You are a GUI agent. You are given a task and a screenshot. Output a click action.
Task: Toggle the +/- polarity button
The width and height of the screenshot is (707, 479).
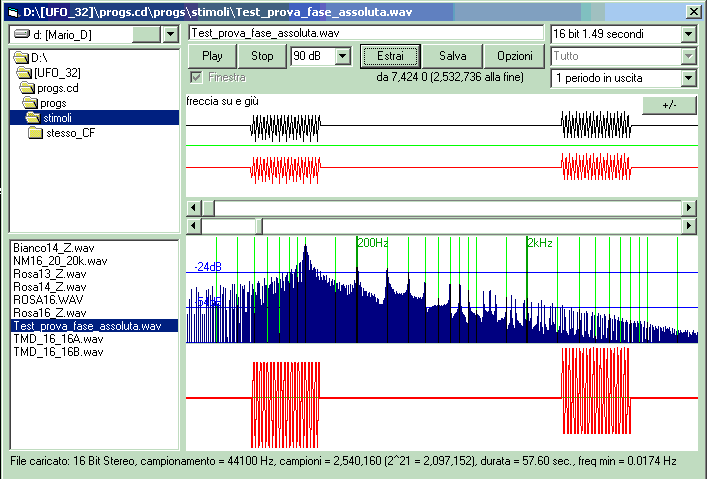pos(669,106)
